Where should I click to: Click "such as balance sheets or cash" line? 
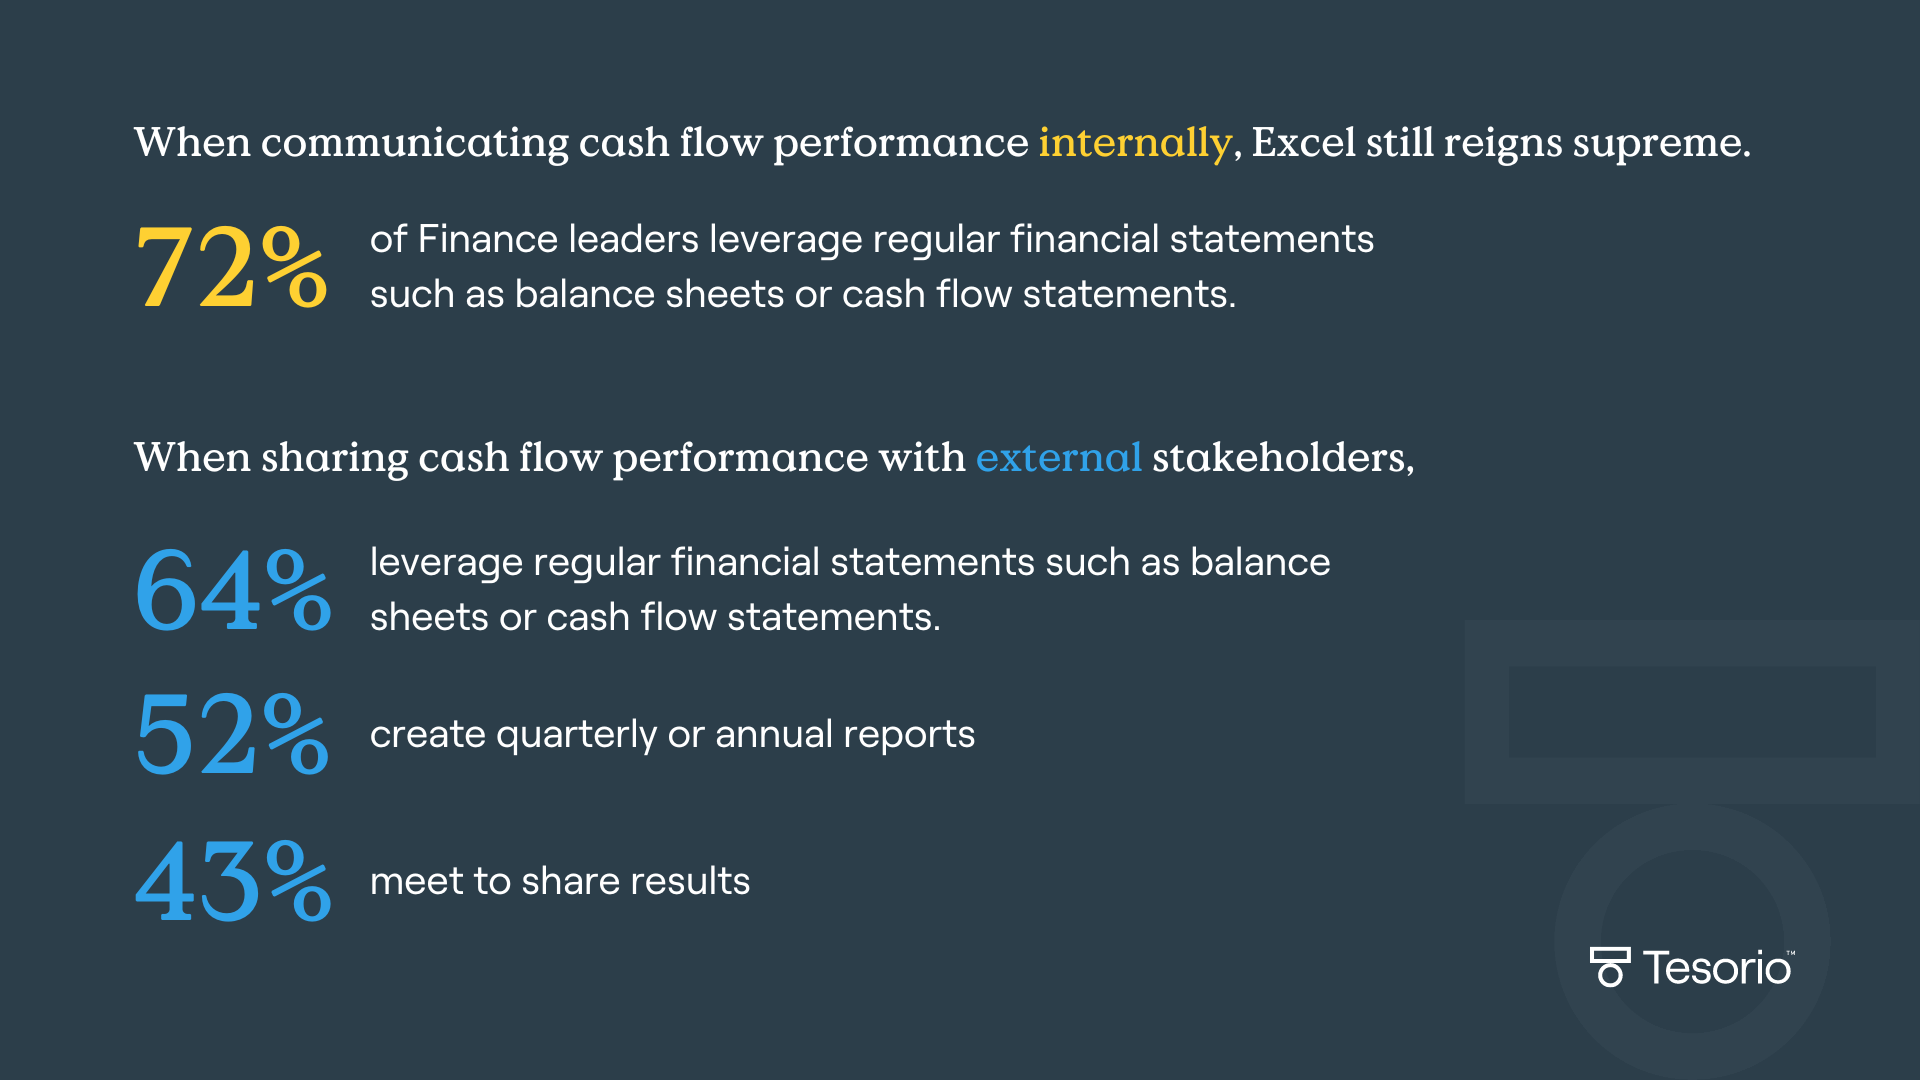coord(802,295)
